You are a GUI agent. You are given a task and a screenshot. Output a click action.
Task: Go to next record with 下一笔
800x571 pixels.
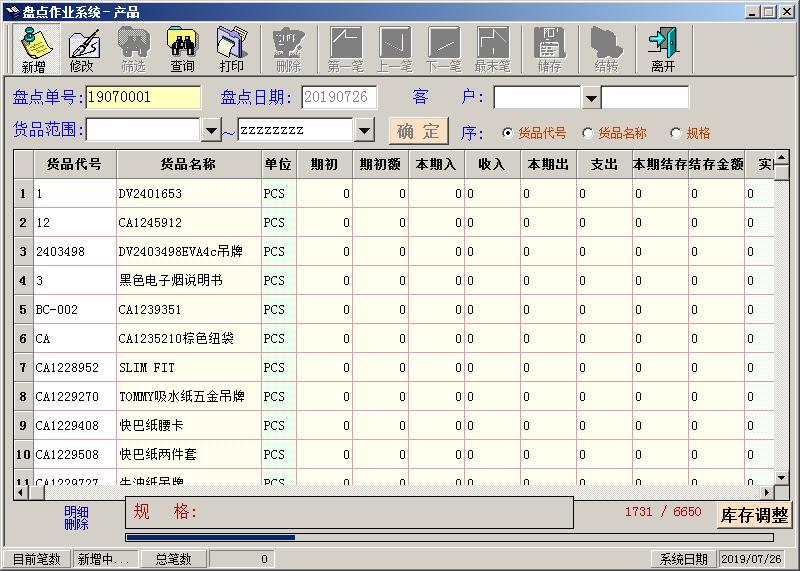pos(443,49)
